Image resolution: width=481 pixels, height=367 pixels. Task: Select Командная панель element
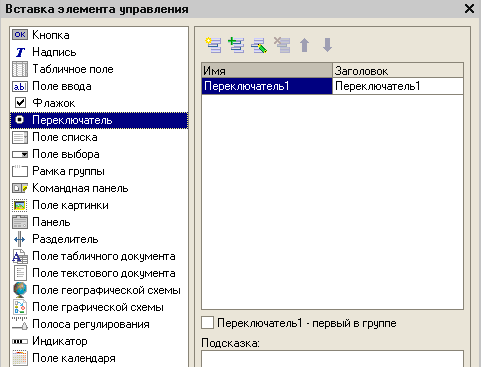click(x=99, y=188)
